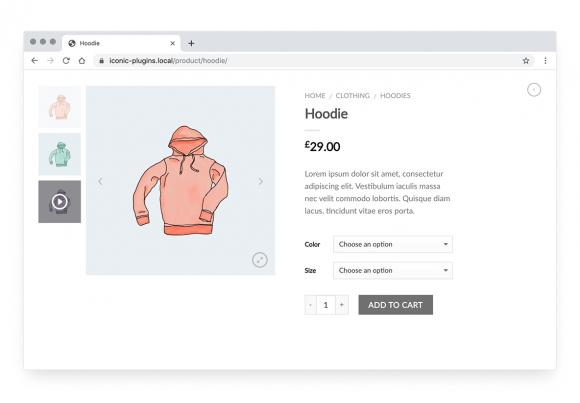Increase quantity with the plus button
This screenshot has width=580, height=403.
pos(342,305)
